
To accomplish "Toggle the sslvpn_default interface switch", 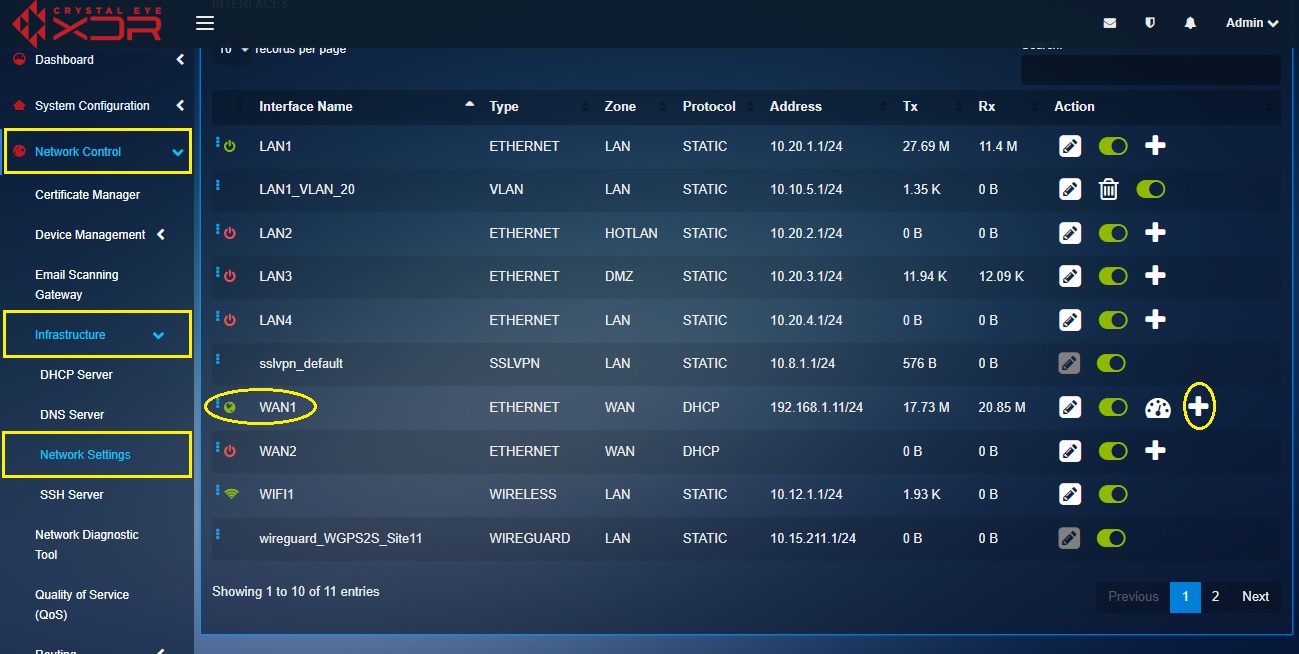I will (1111, 363).
